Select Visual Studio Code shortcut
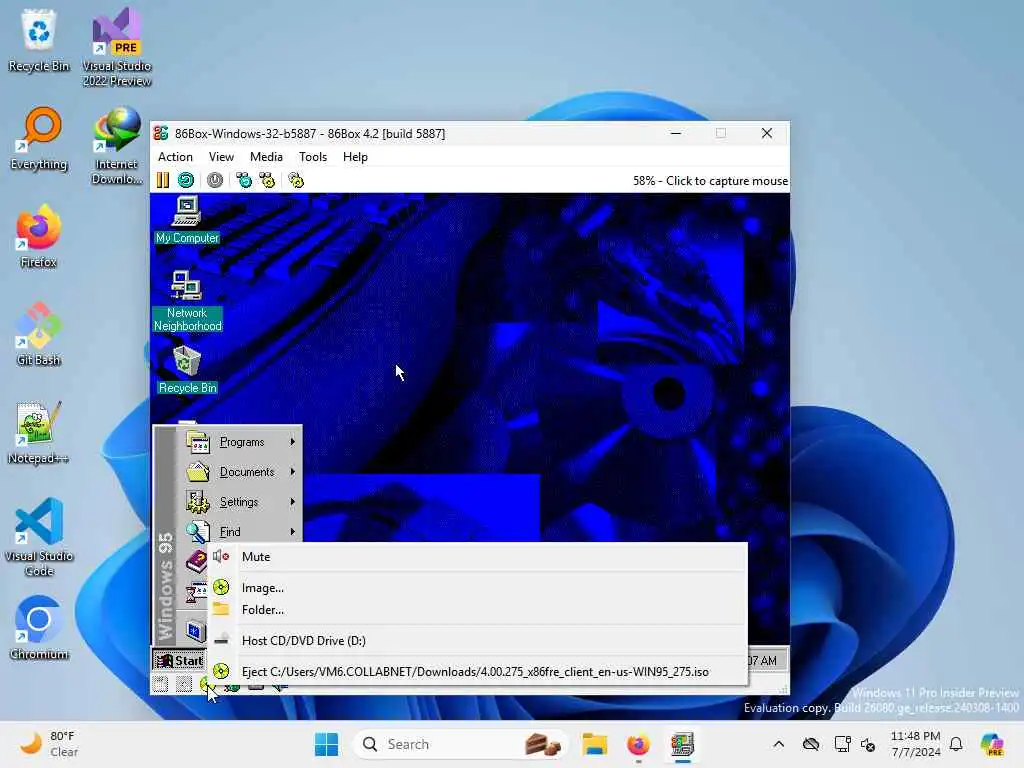 pyautogui.click(x=39, y=537)
